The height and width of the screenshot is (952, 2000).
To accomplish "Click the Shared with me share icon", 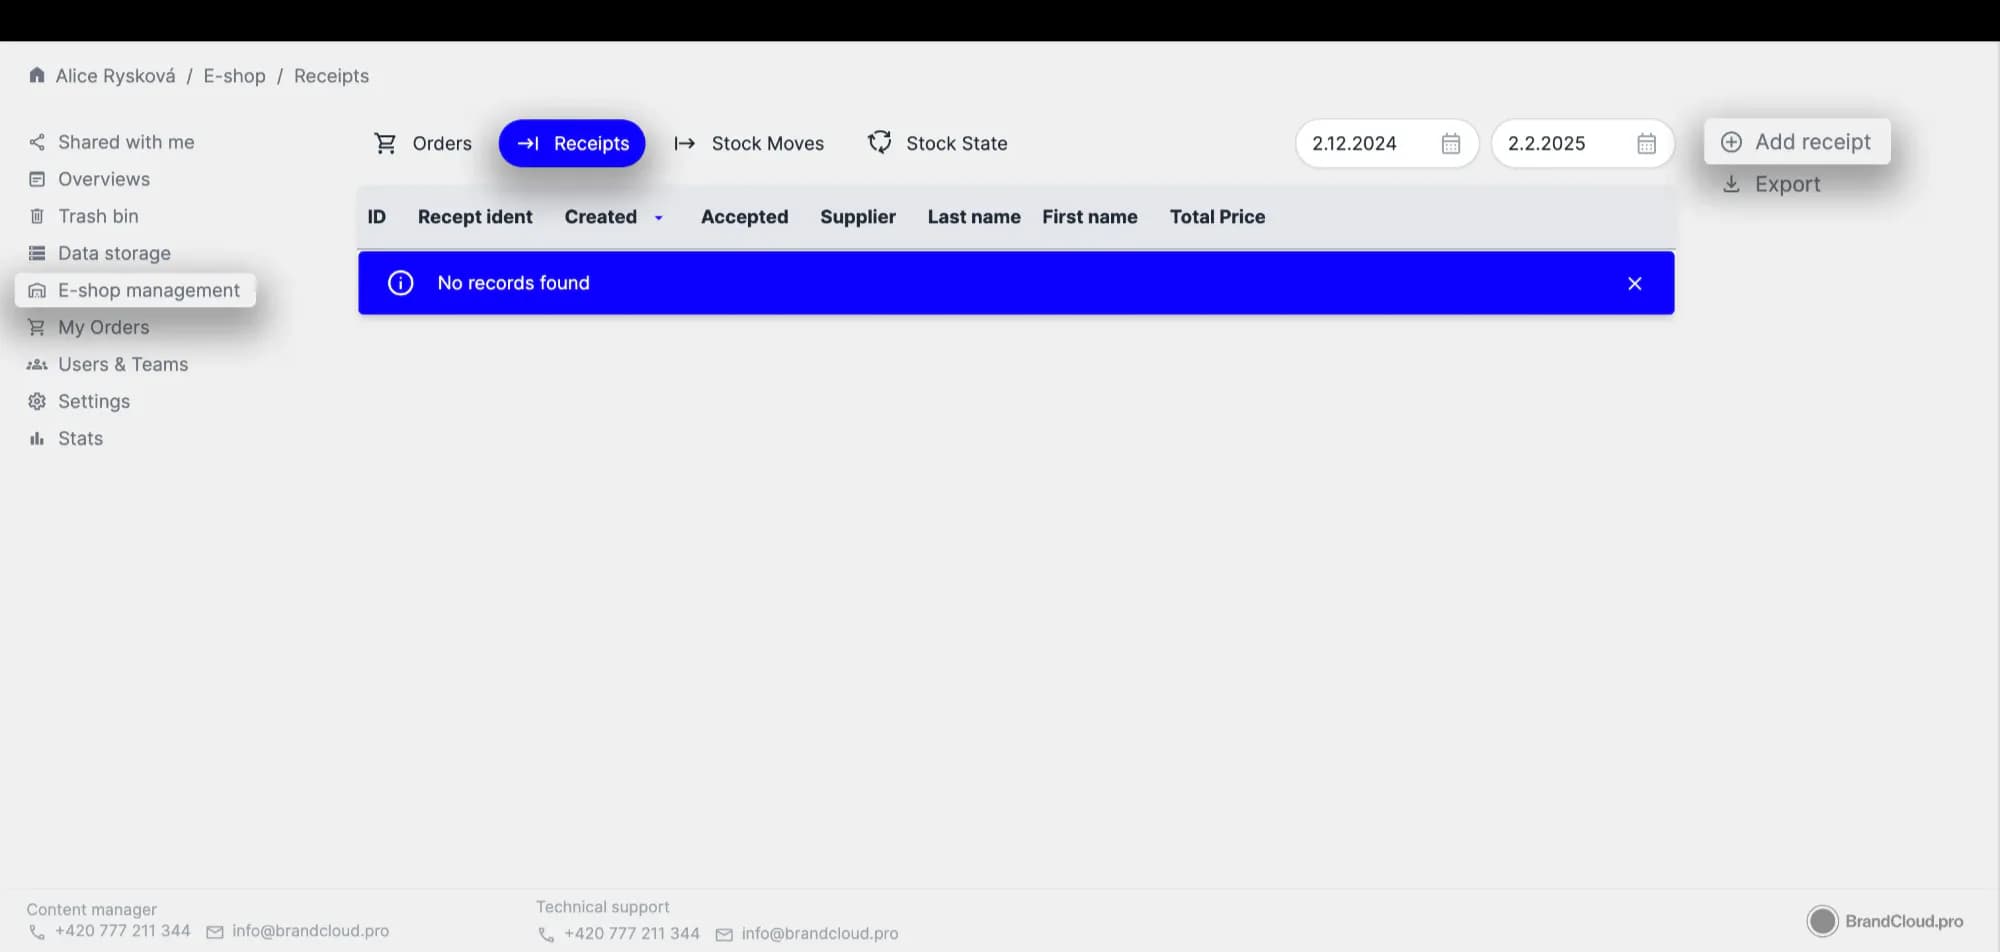I will pos(37,143).
